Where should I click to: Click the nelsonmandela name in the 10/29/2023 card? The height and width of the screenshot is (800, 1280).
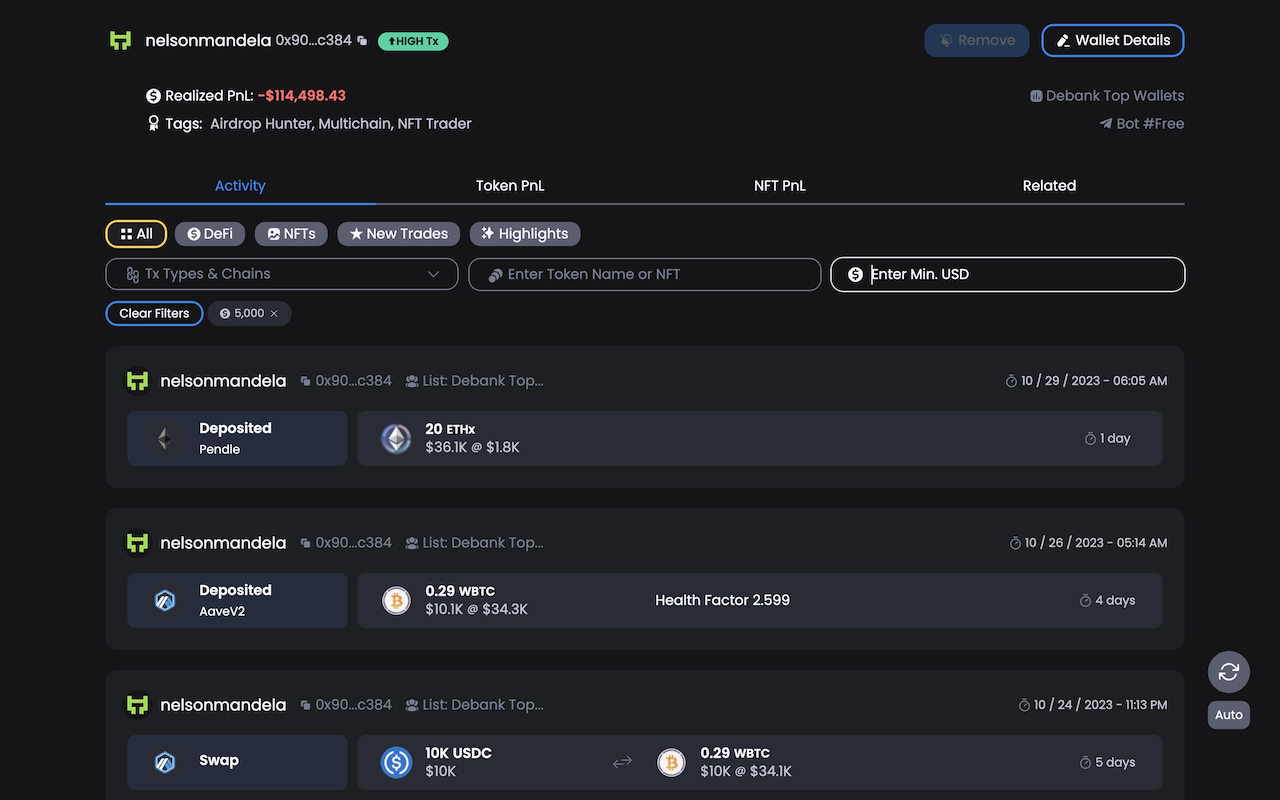[223, 381]
